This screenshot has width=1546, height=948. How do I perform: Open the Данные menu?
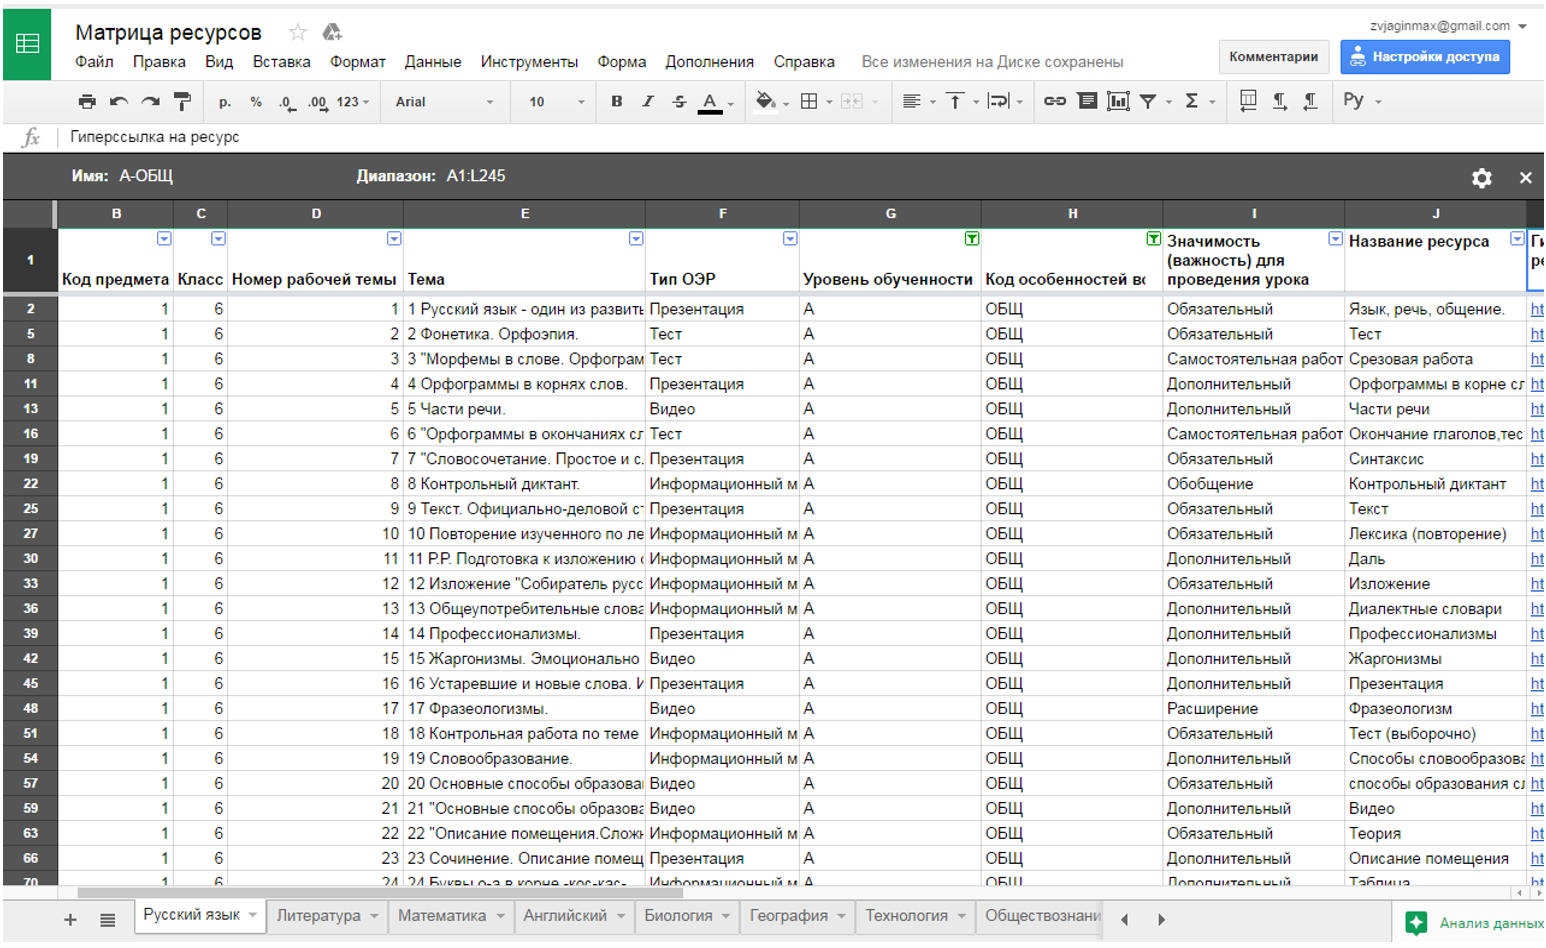(x=432, y=62)
